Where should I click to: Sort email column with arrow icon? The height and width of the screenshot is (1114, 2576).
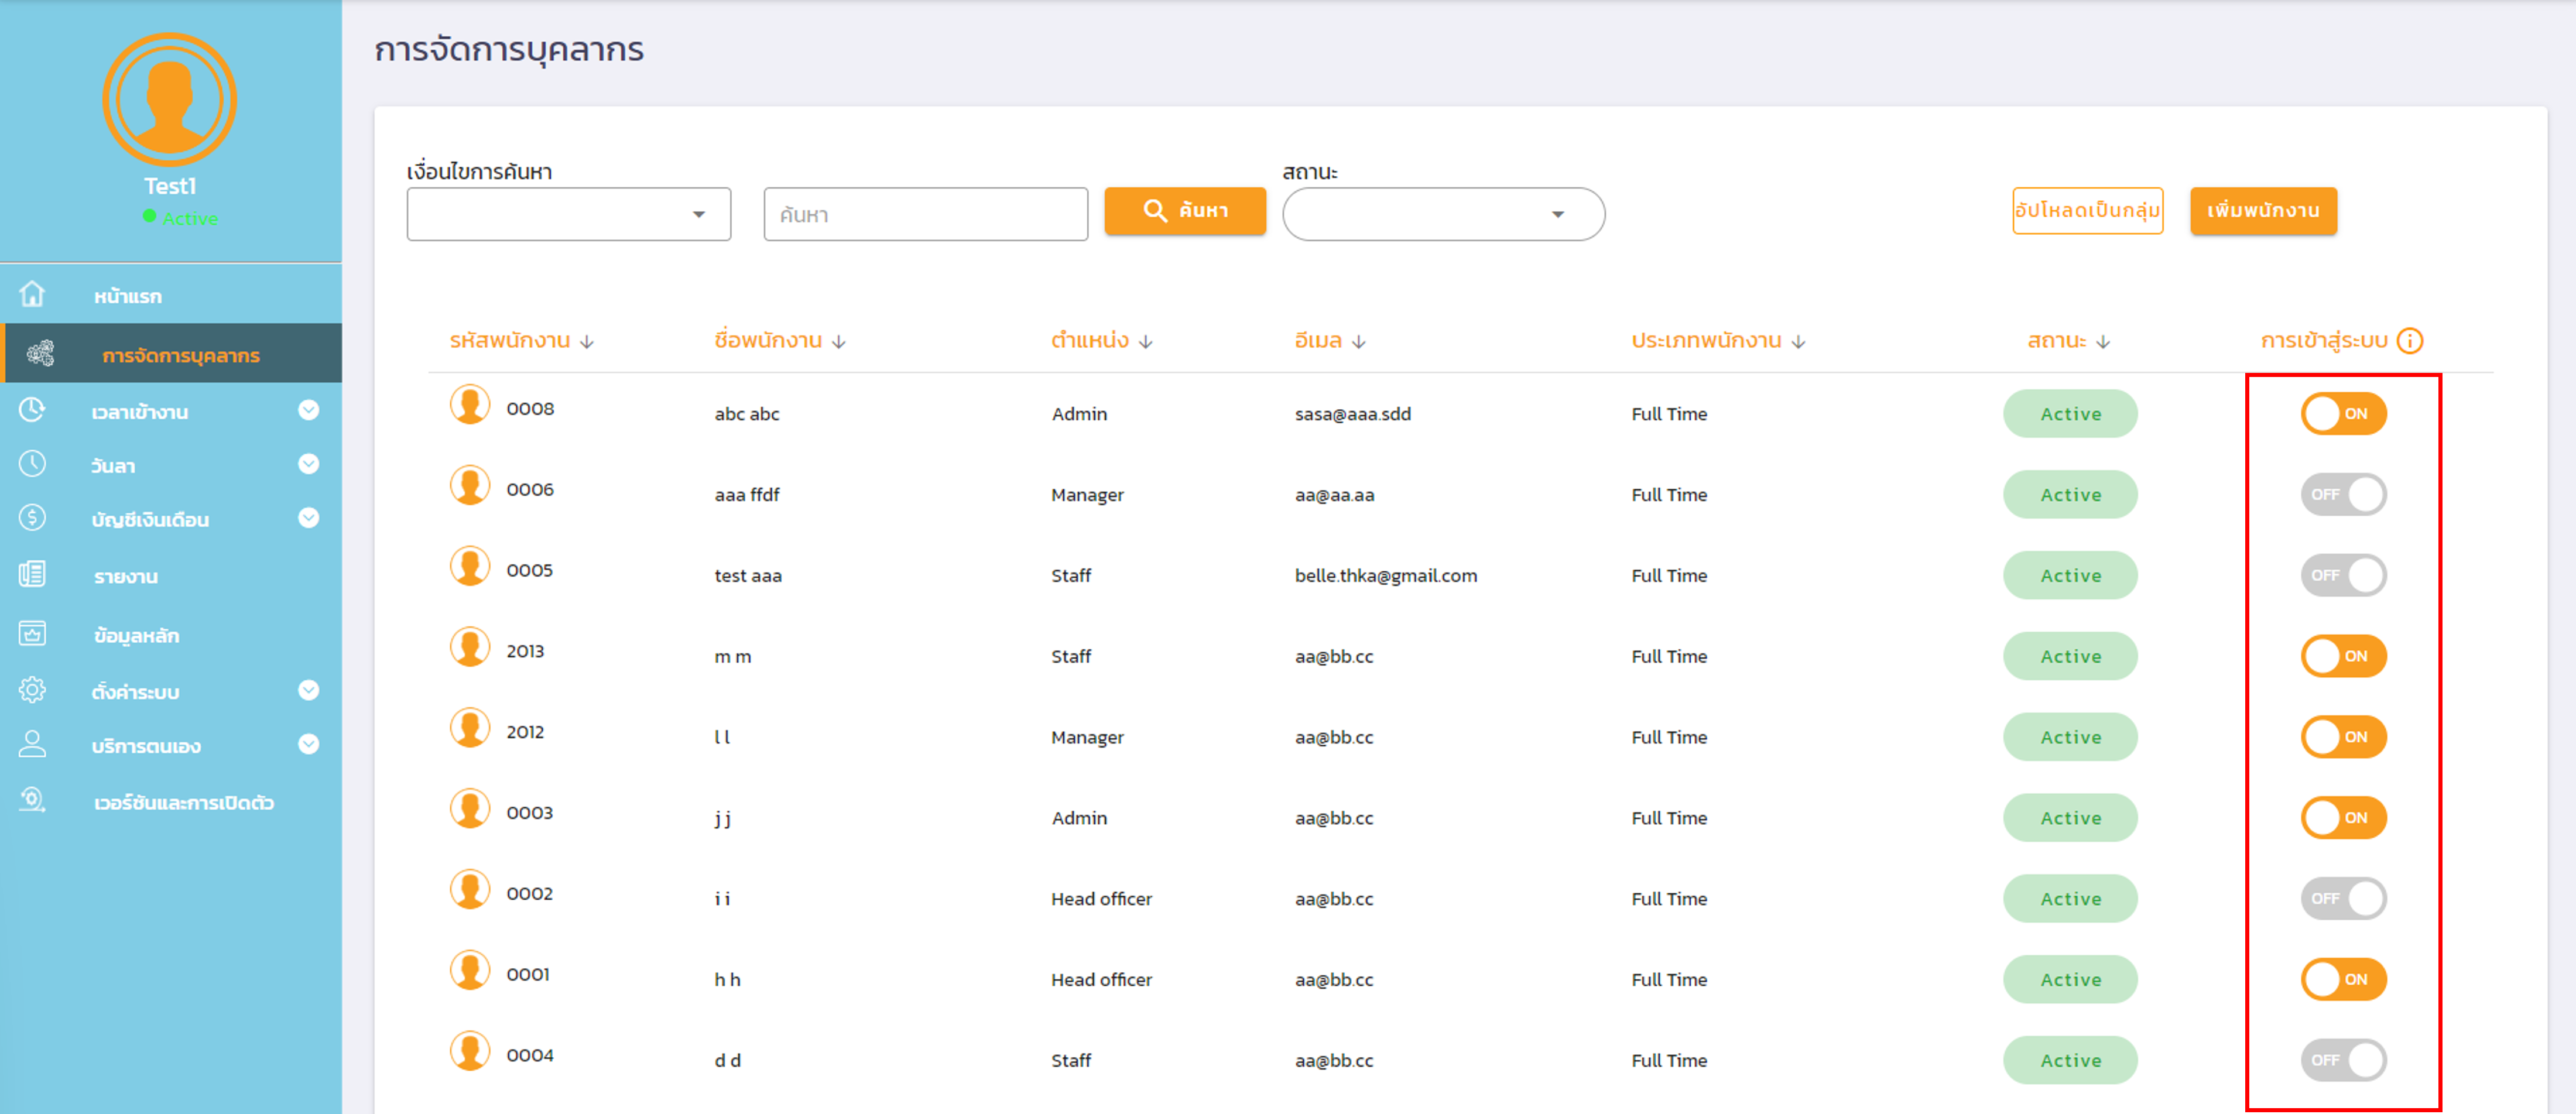point(1358,342)
